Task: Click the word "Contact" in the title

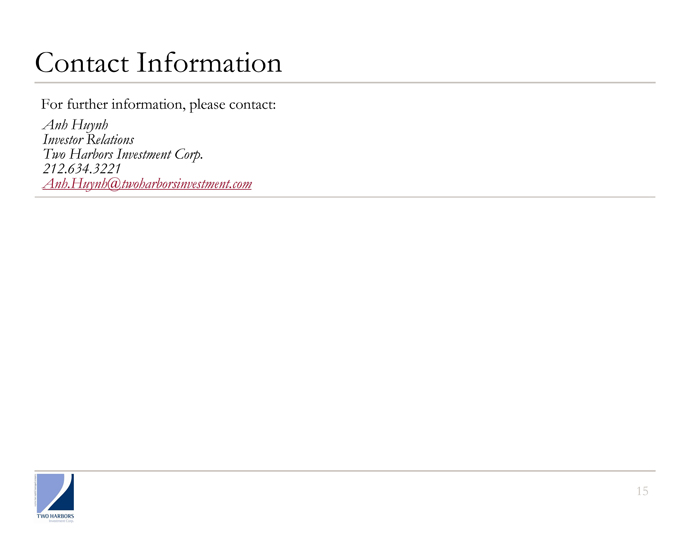Action: coord(82,62)
